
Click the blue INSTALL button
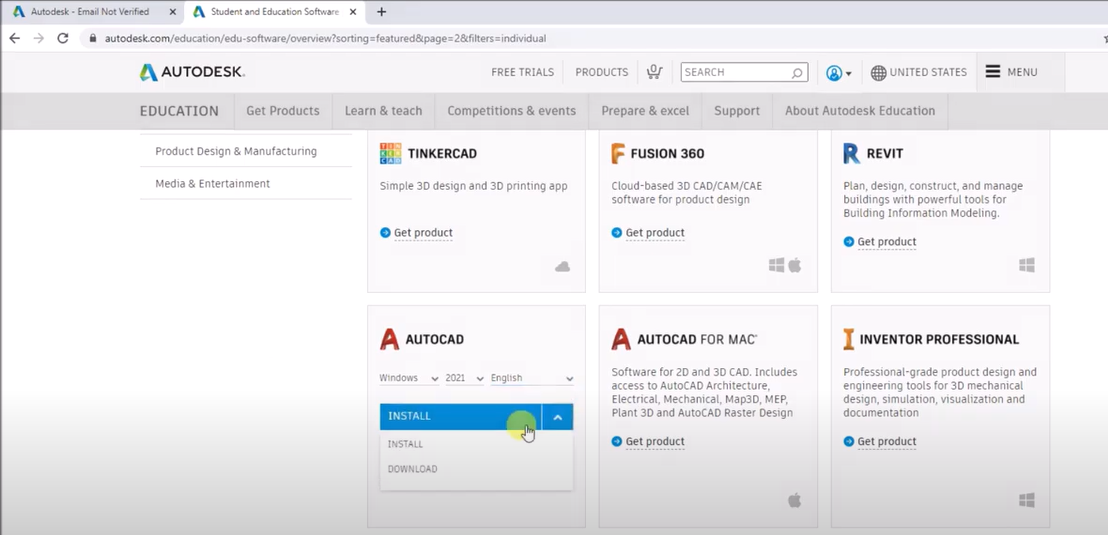click(461, 417)
